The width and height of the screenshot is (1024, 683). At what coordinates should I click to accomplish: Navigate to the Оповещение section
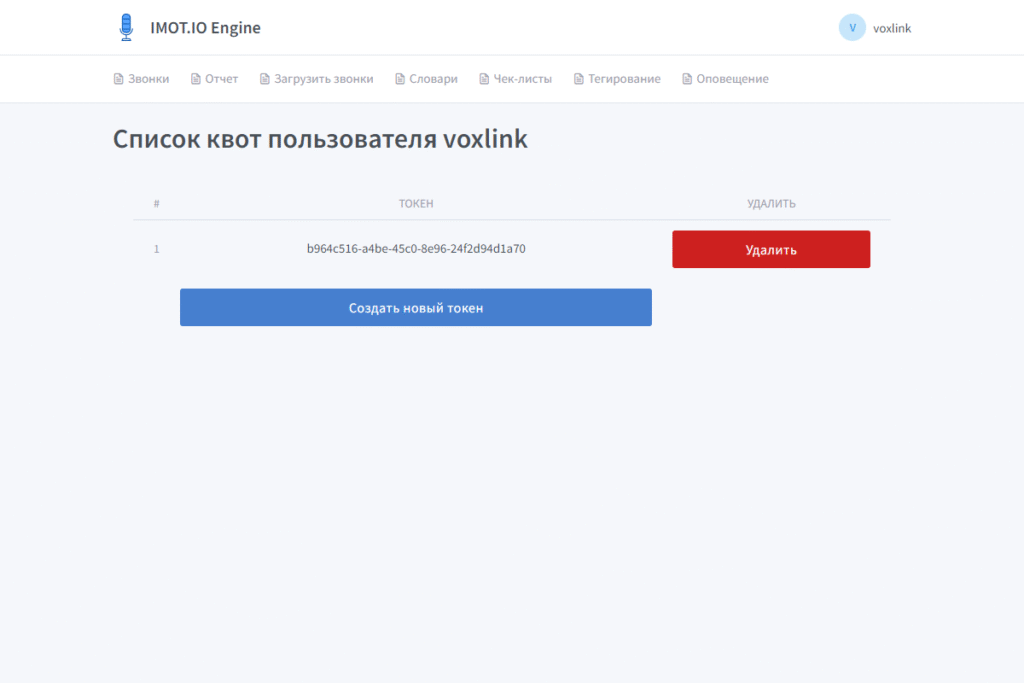coord(733,79)
